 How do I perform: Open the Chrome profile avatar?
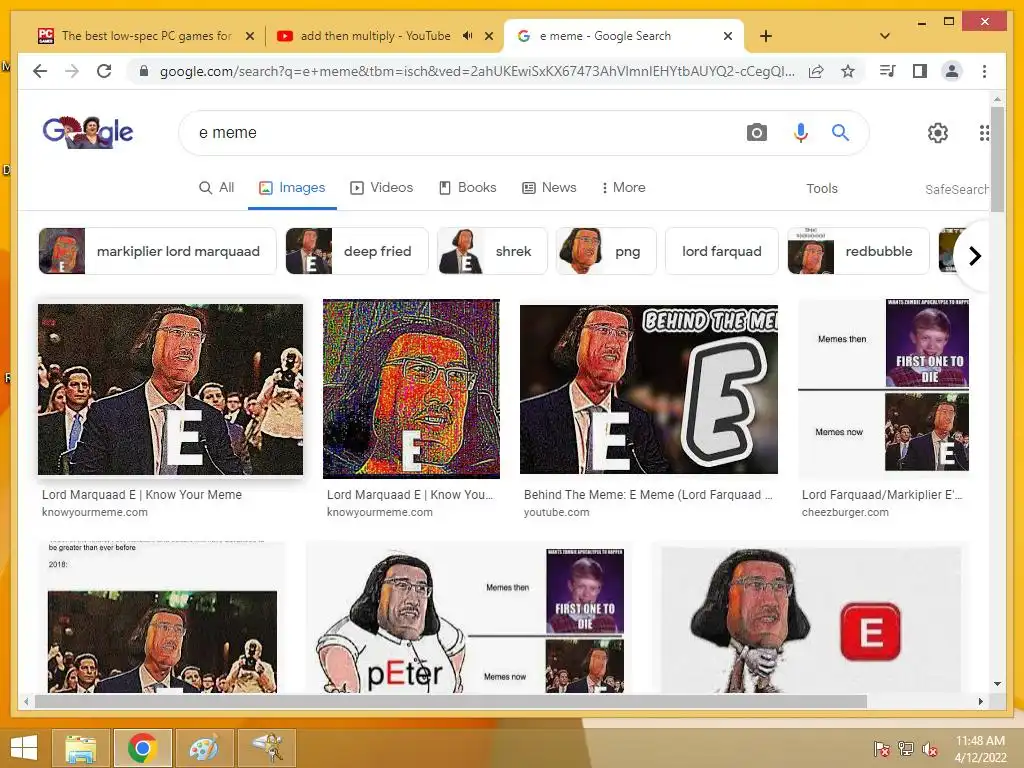pos(952,71)
